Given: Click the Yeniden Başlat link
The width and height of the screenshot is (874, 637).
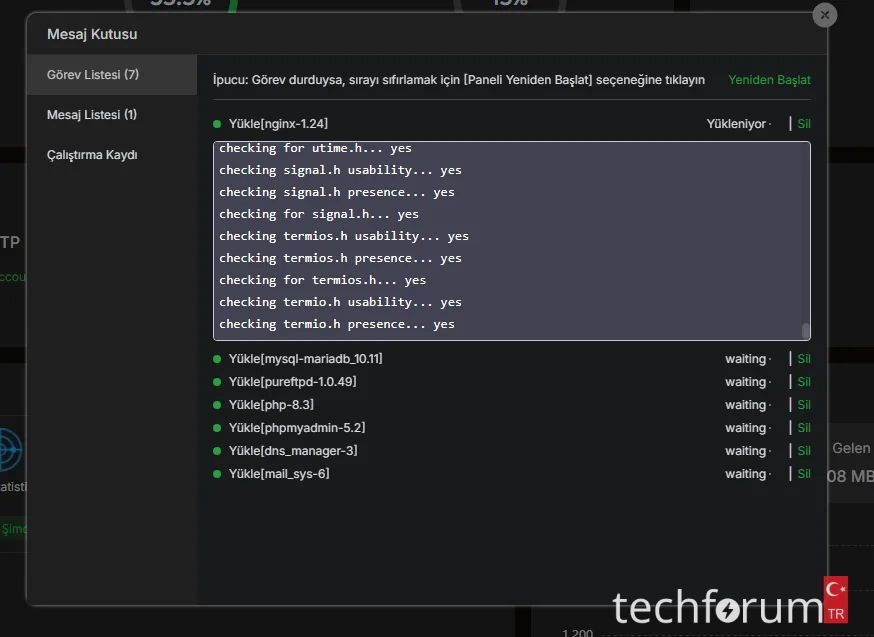Looking at the screenshot, I should pyautogui.click(x=769, y=80).
